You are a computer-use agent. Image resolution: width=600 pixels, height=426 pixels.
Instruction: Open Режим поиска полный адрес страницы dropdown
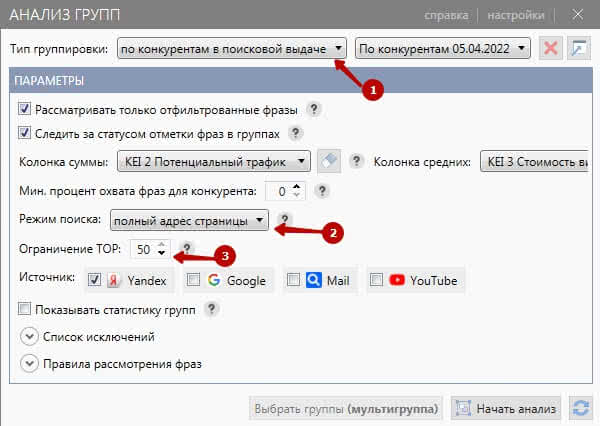click(189, 220)
